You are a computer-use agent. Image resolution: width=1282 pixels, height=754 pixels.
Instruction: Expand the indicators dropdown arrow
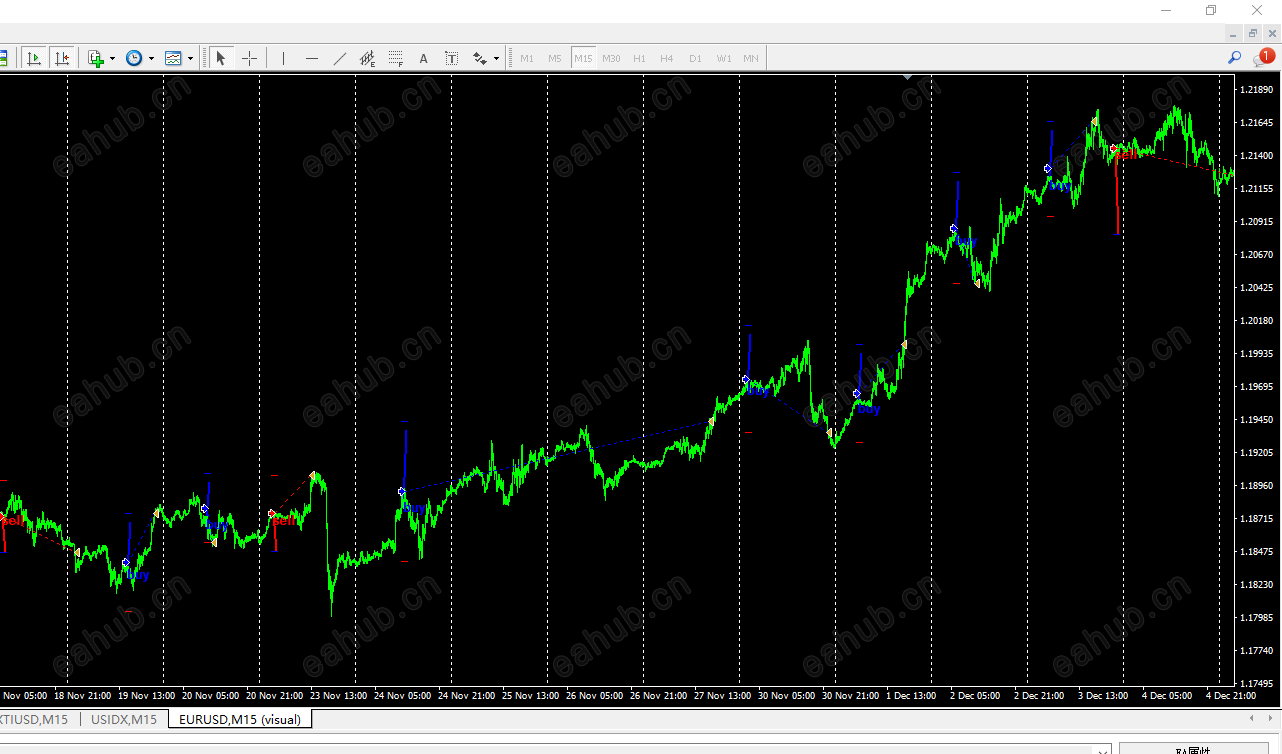112,58
